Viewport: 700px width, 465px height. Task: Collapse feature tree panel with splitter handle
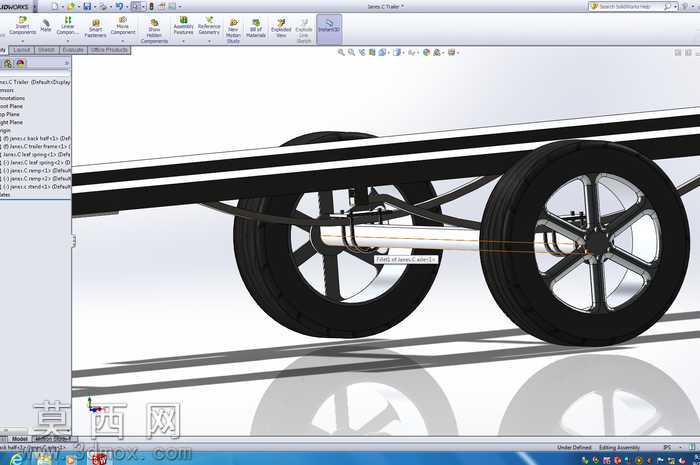pos(73,241)
